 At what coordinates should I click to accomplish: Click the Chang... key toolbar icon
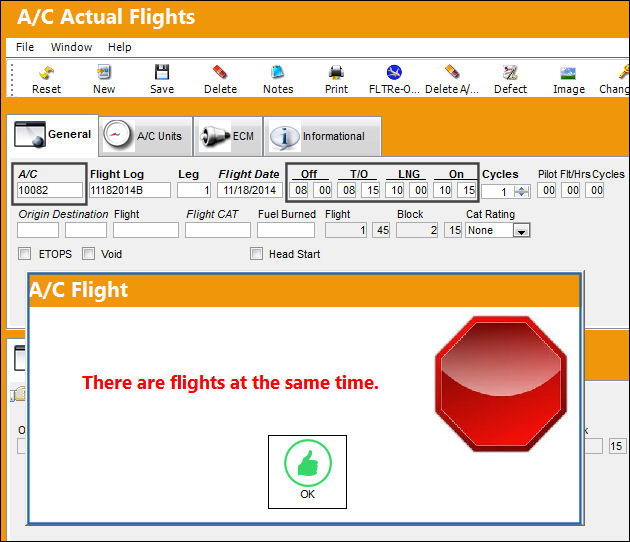[x=615, y=80]
